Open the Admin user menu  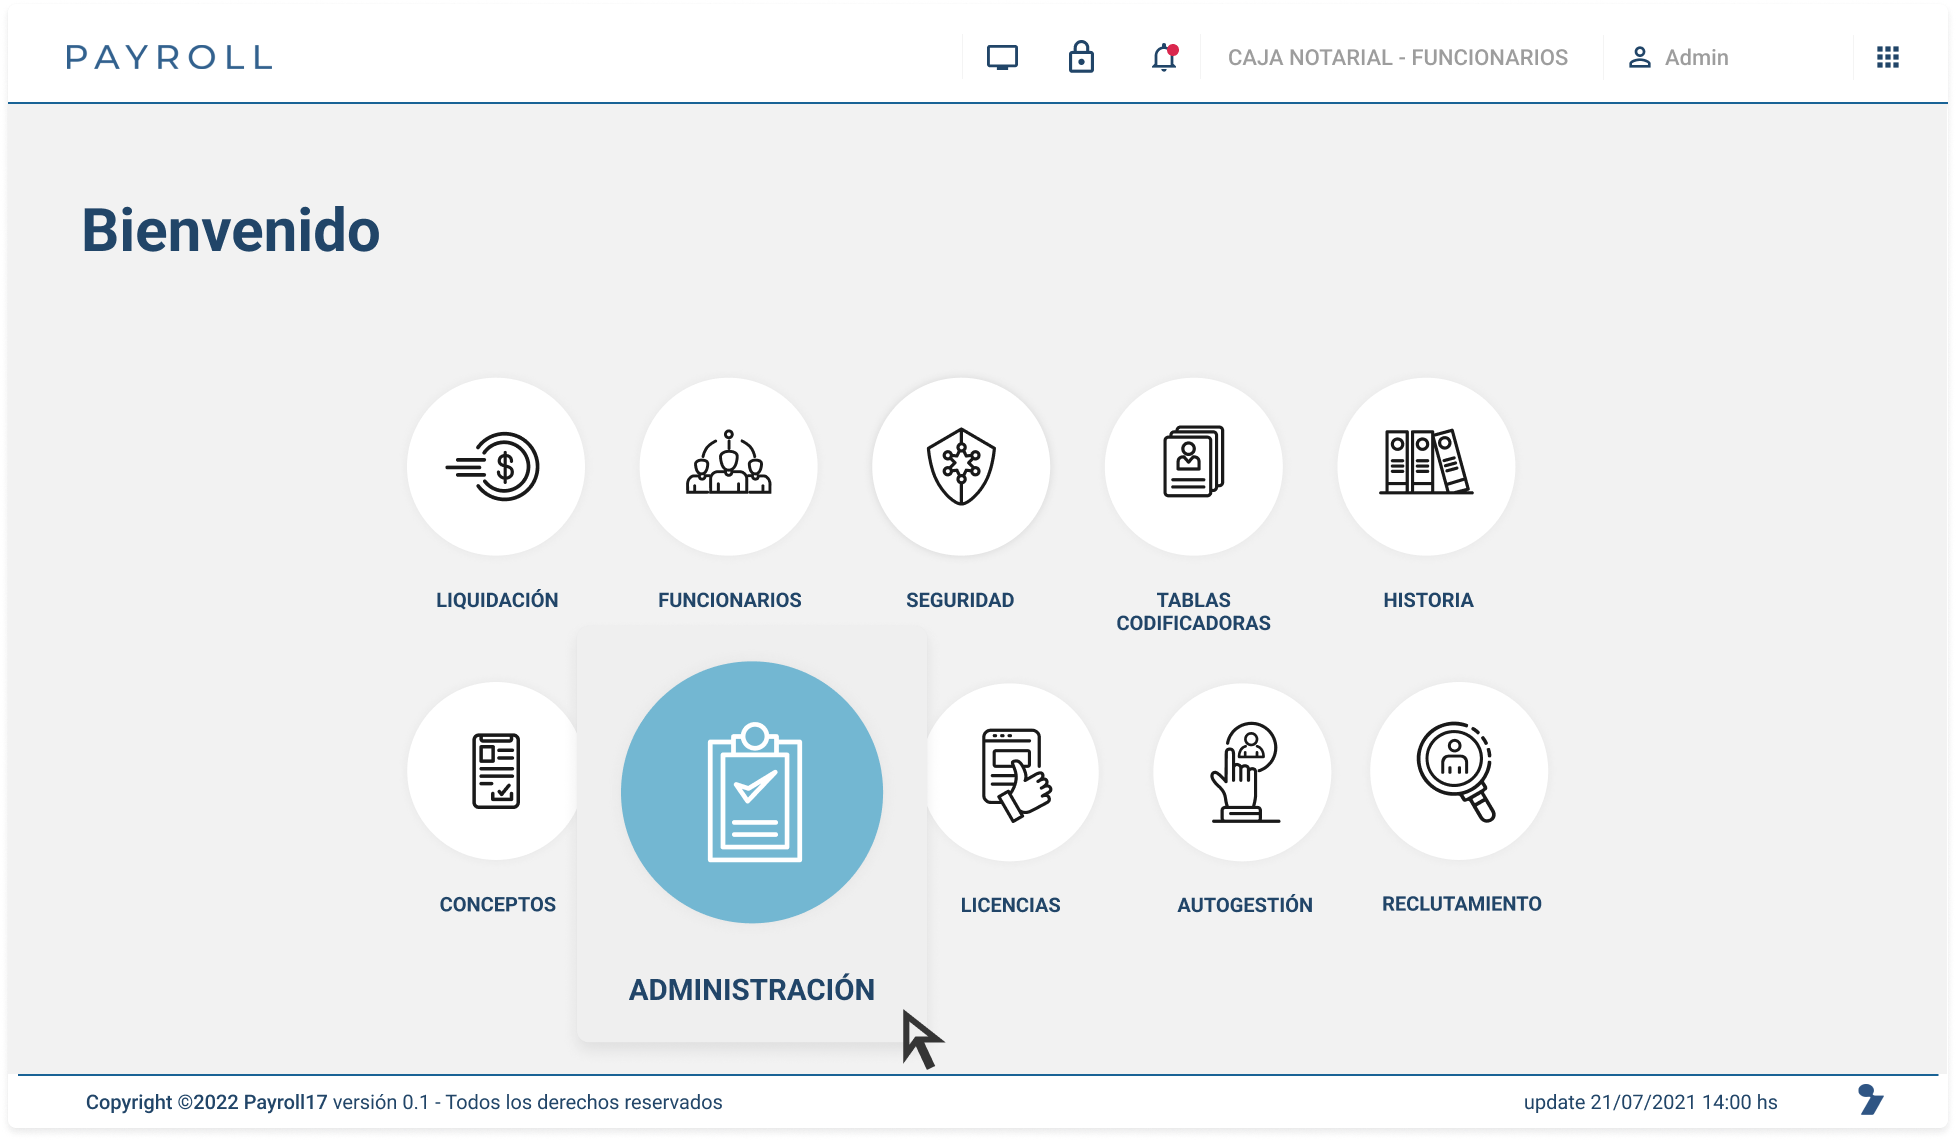tap(1680, 58)
